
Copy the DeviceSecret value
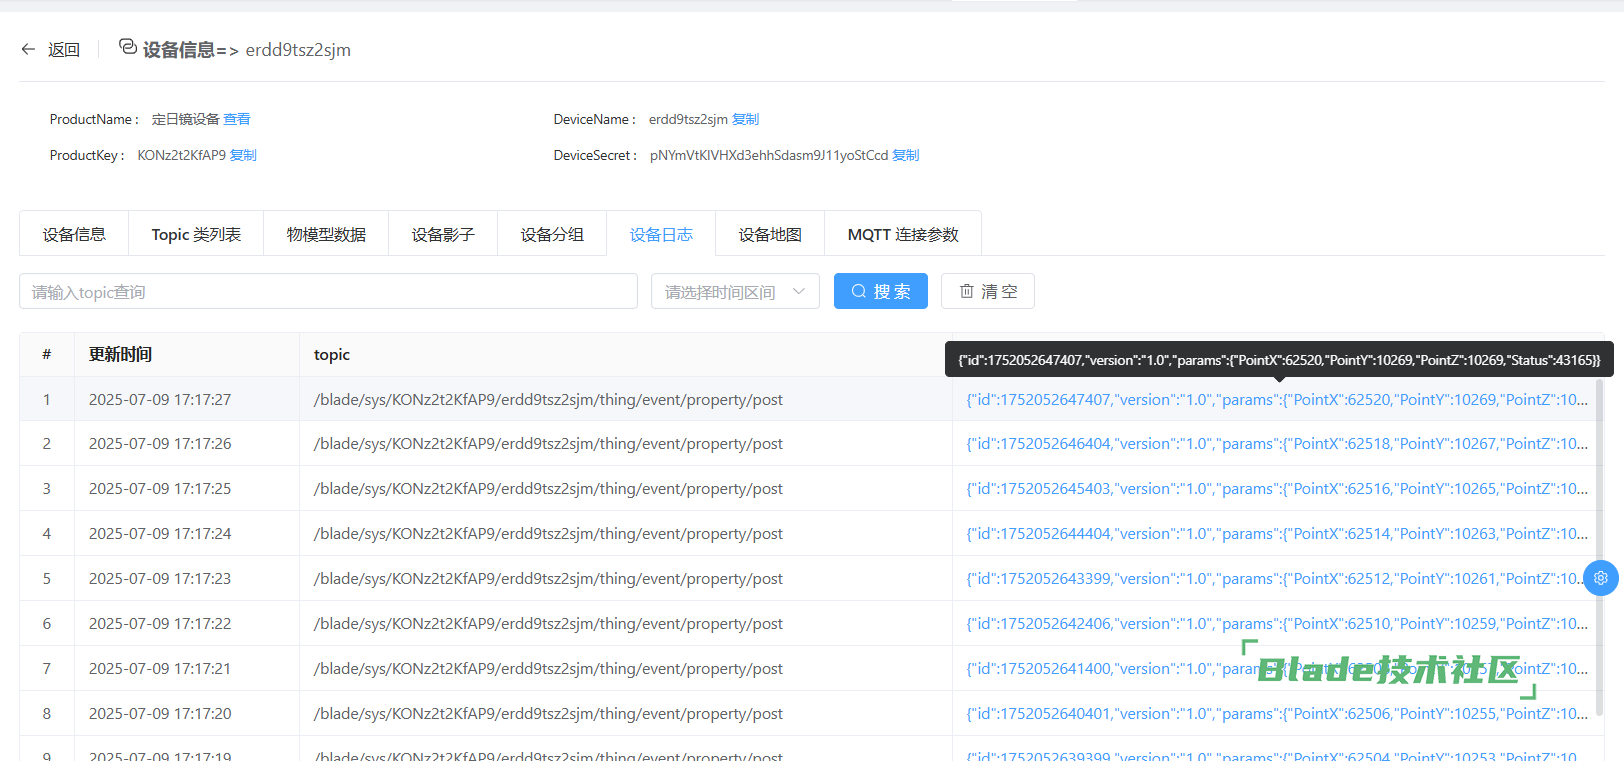click(x=905, y=155)
